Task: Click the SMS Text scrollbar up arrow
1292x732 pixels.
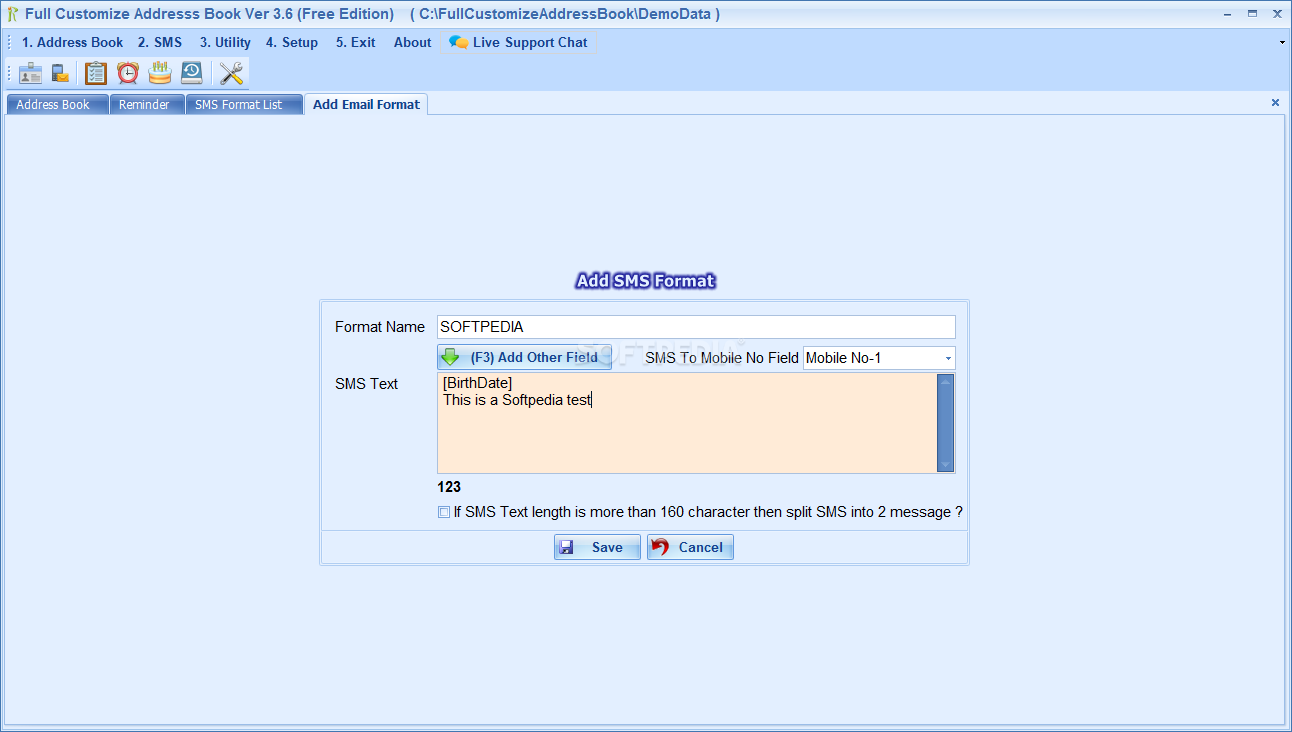Action: 945,381
